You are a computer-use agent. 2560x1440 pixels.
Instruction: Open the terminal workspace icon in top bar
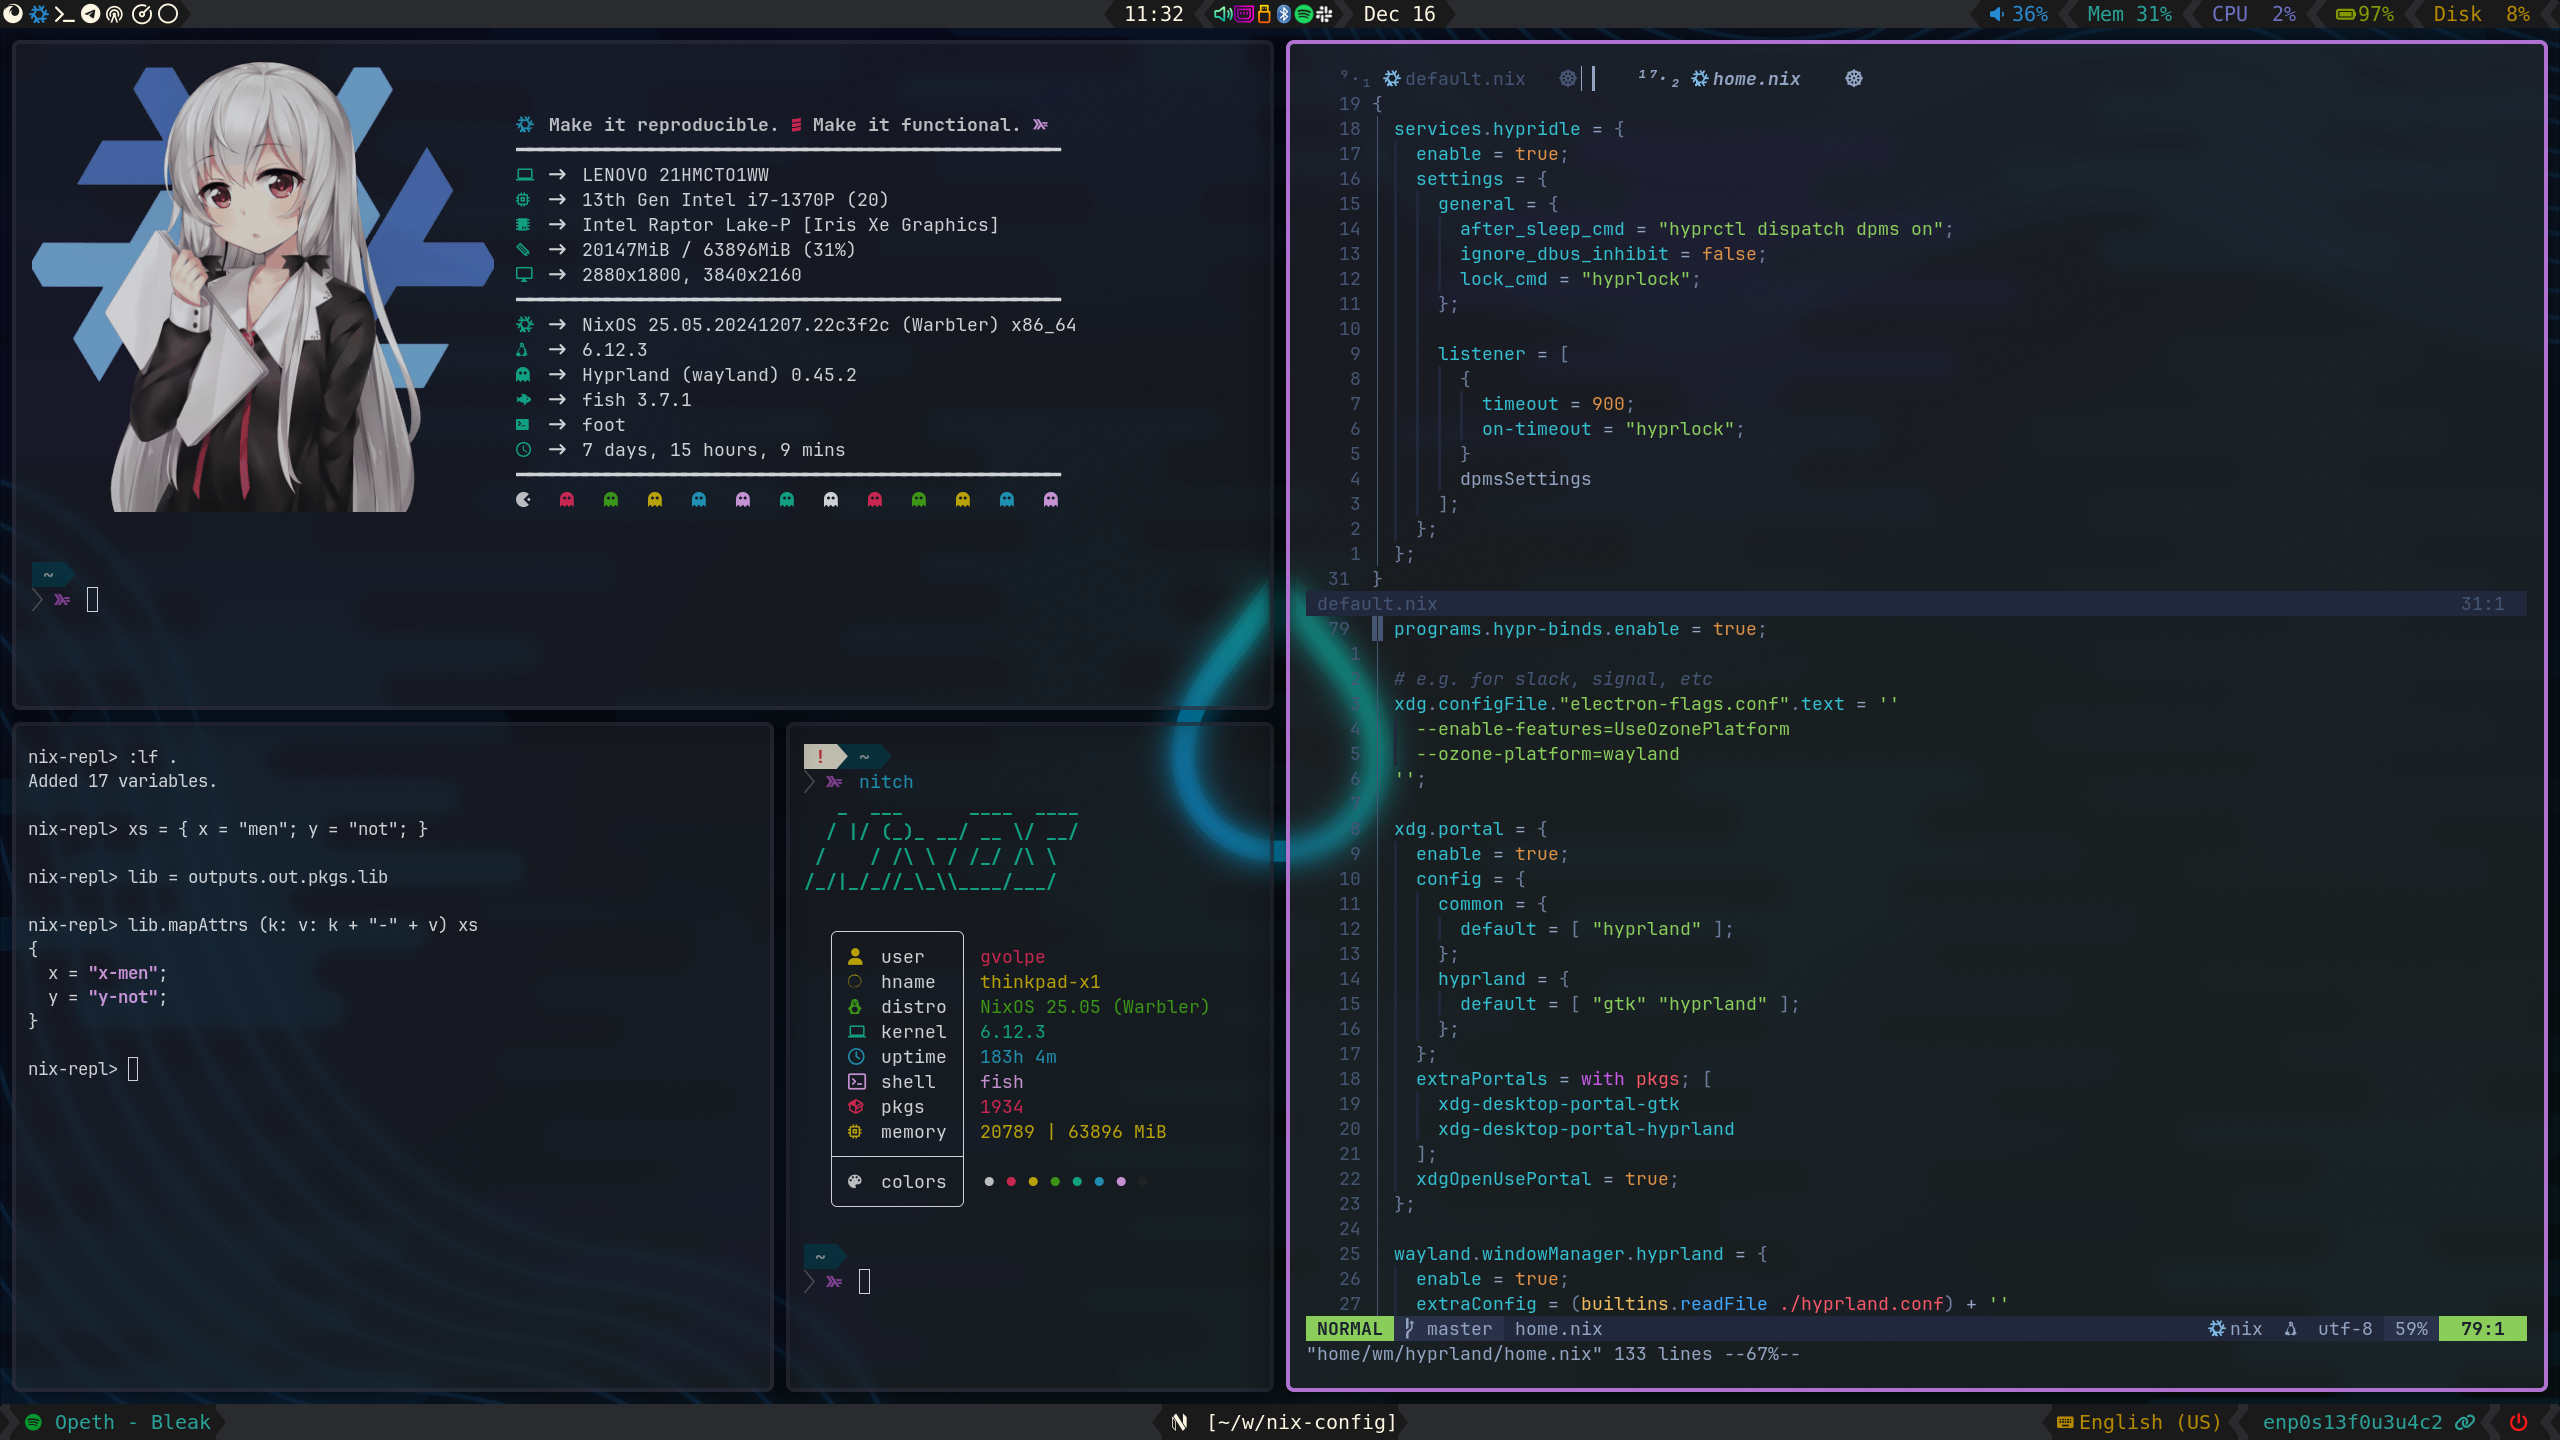[x=64, y=14]
